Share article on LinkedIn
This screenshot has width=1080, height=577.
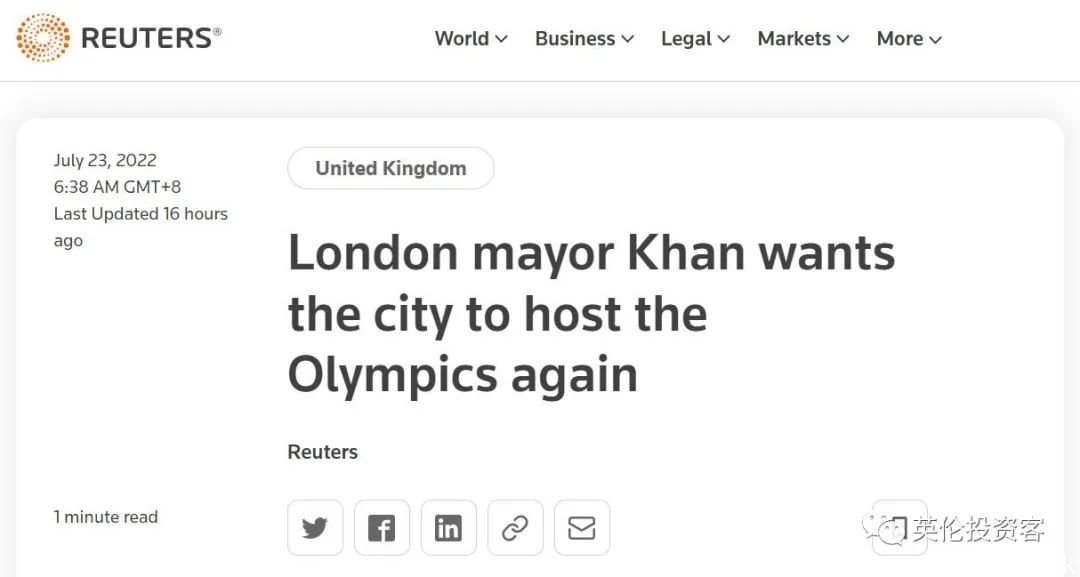coord(448,528)
